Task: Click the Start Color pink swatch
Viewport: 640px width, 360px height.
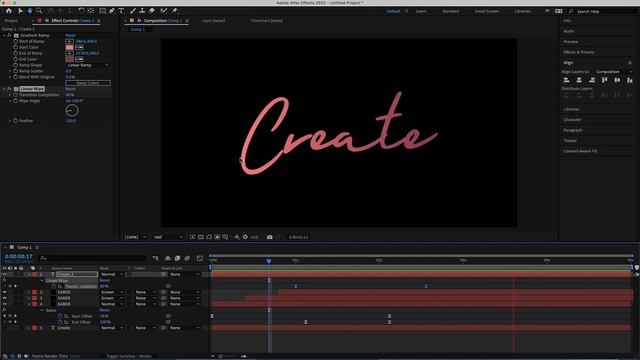Action: [x=69, y=47]
